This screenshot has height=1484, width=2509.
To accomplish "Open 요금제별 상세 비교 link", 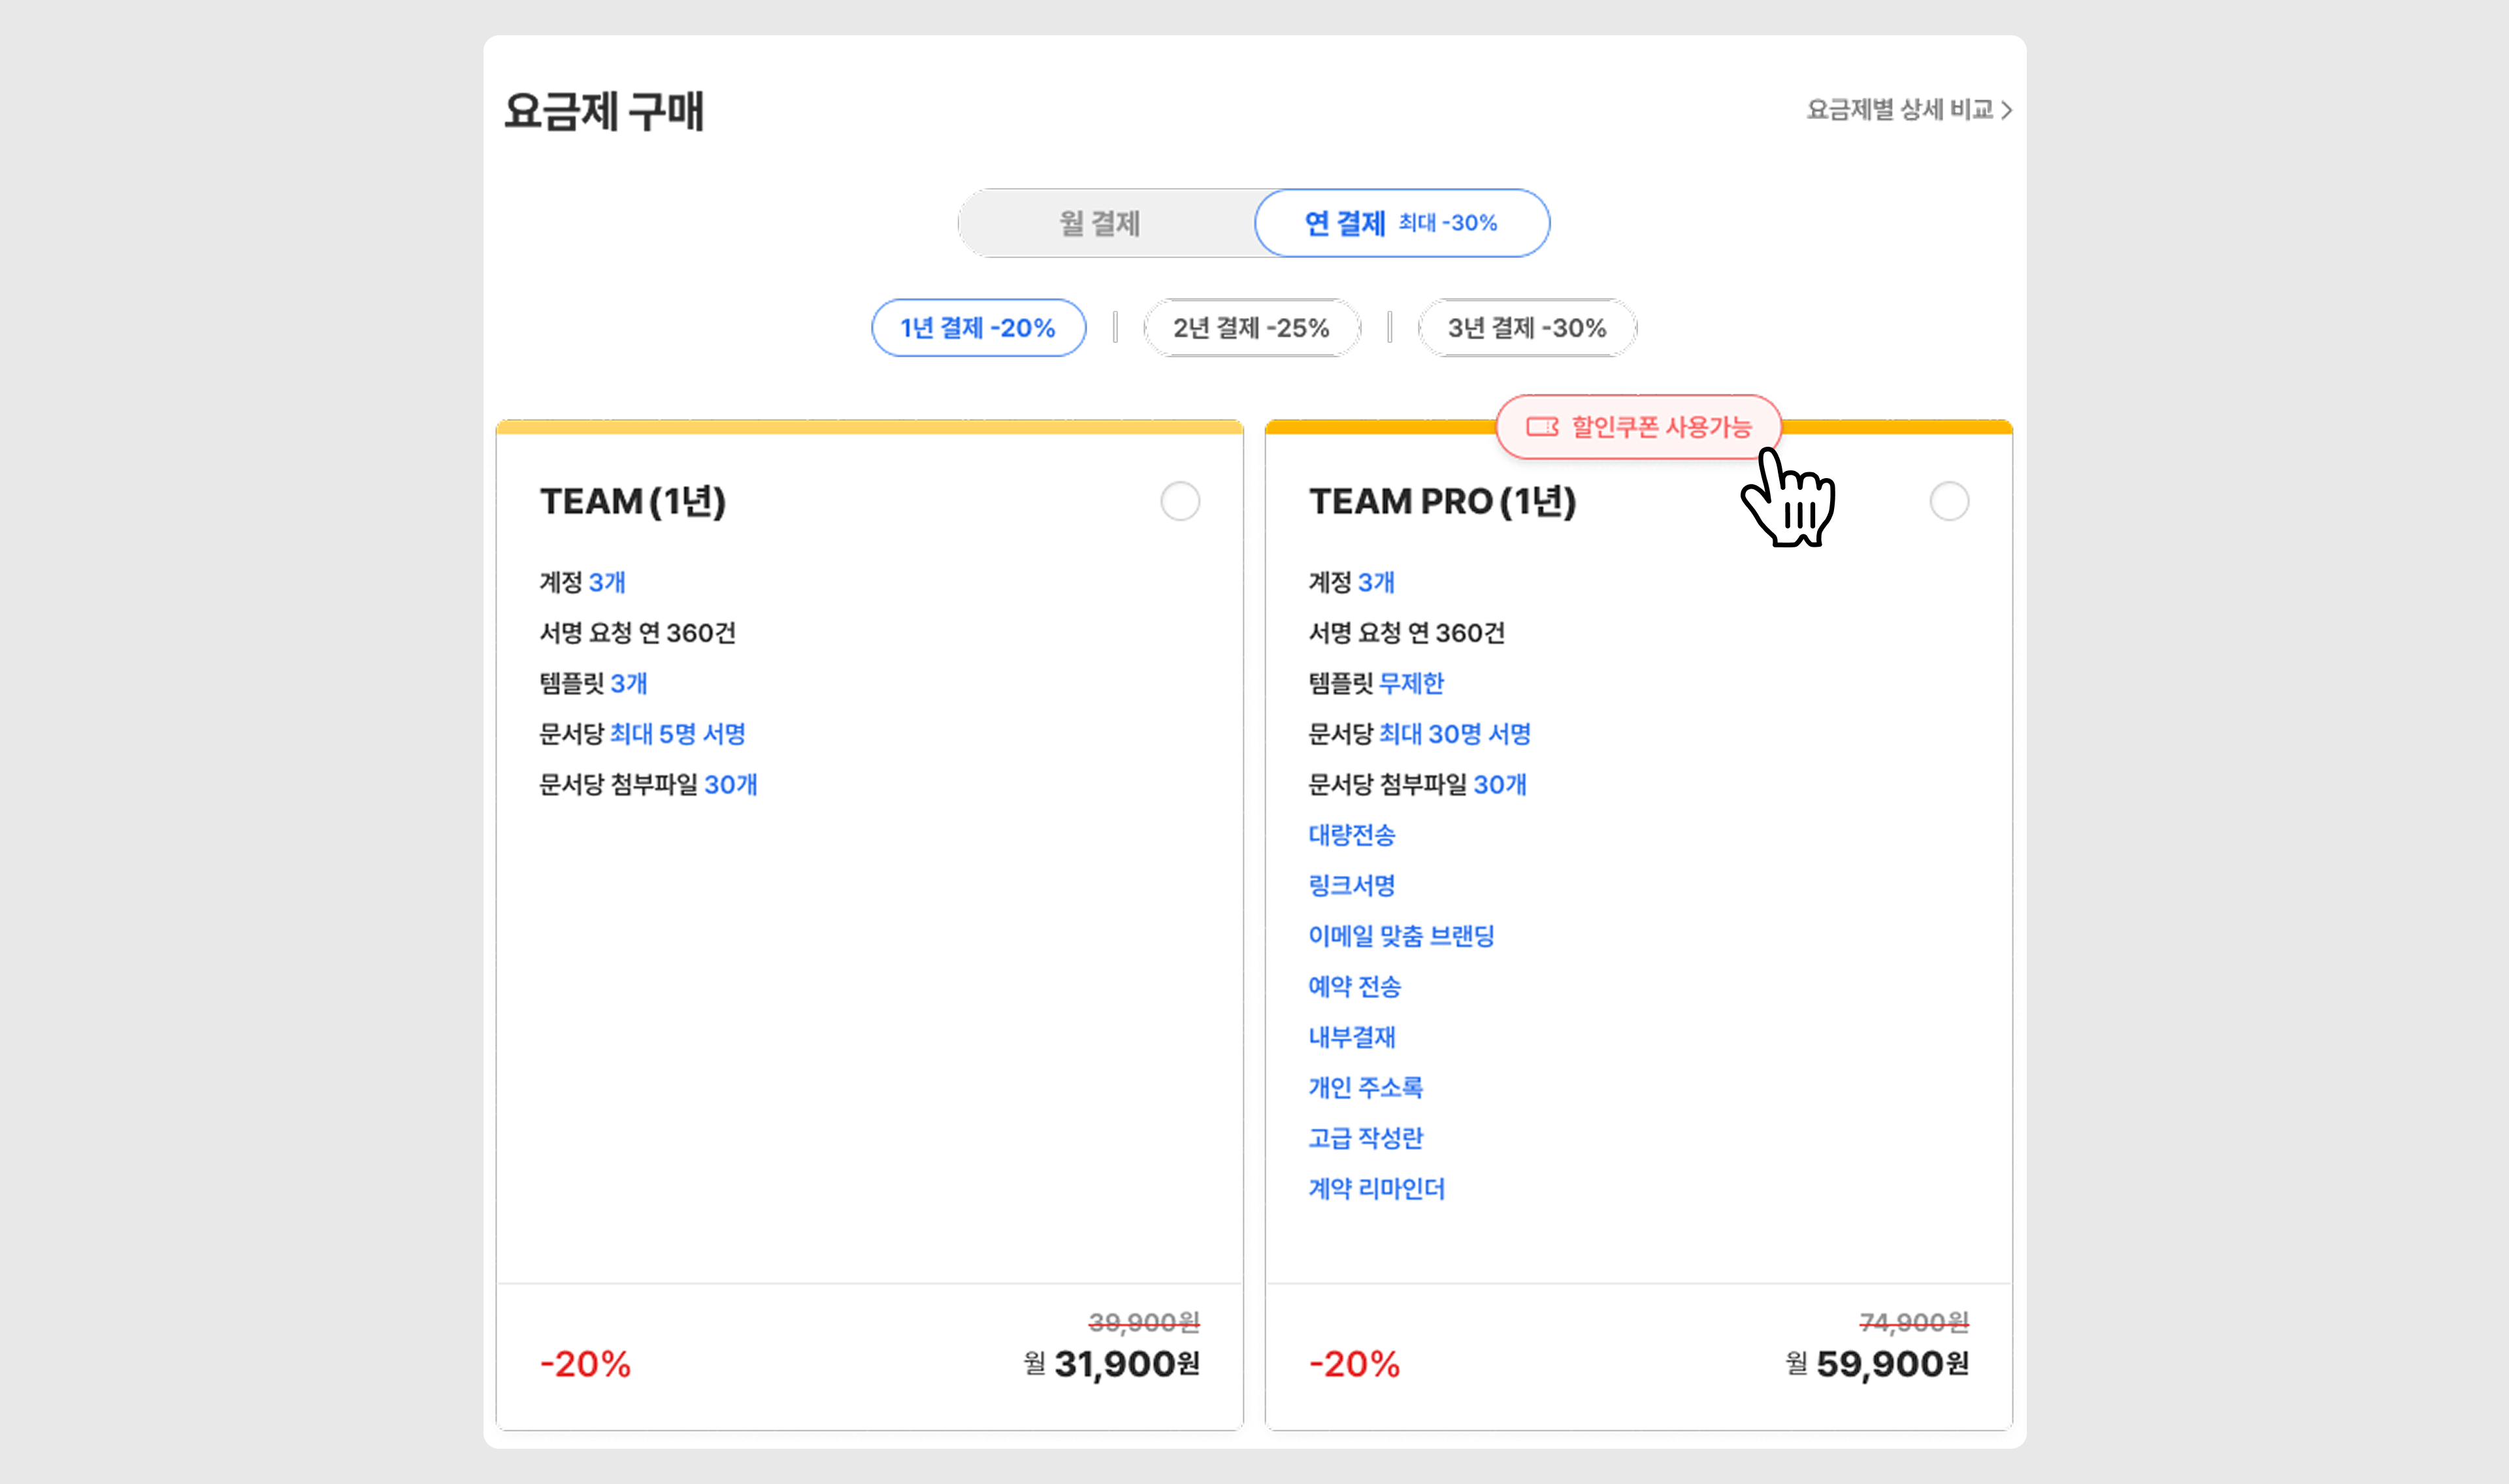I will 1899,110.
